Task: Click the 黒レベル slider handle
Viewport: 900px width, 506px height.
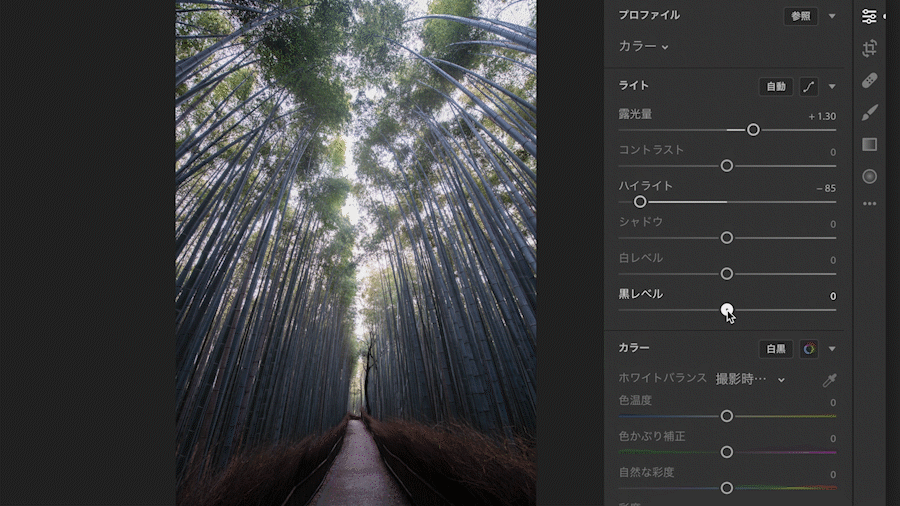Action: [727, 310]
